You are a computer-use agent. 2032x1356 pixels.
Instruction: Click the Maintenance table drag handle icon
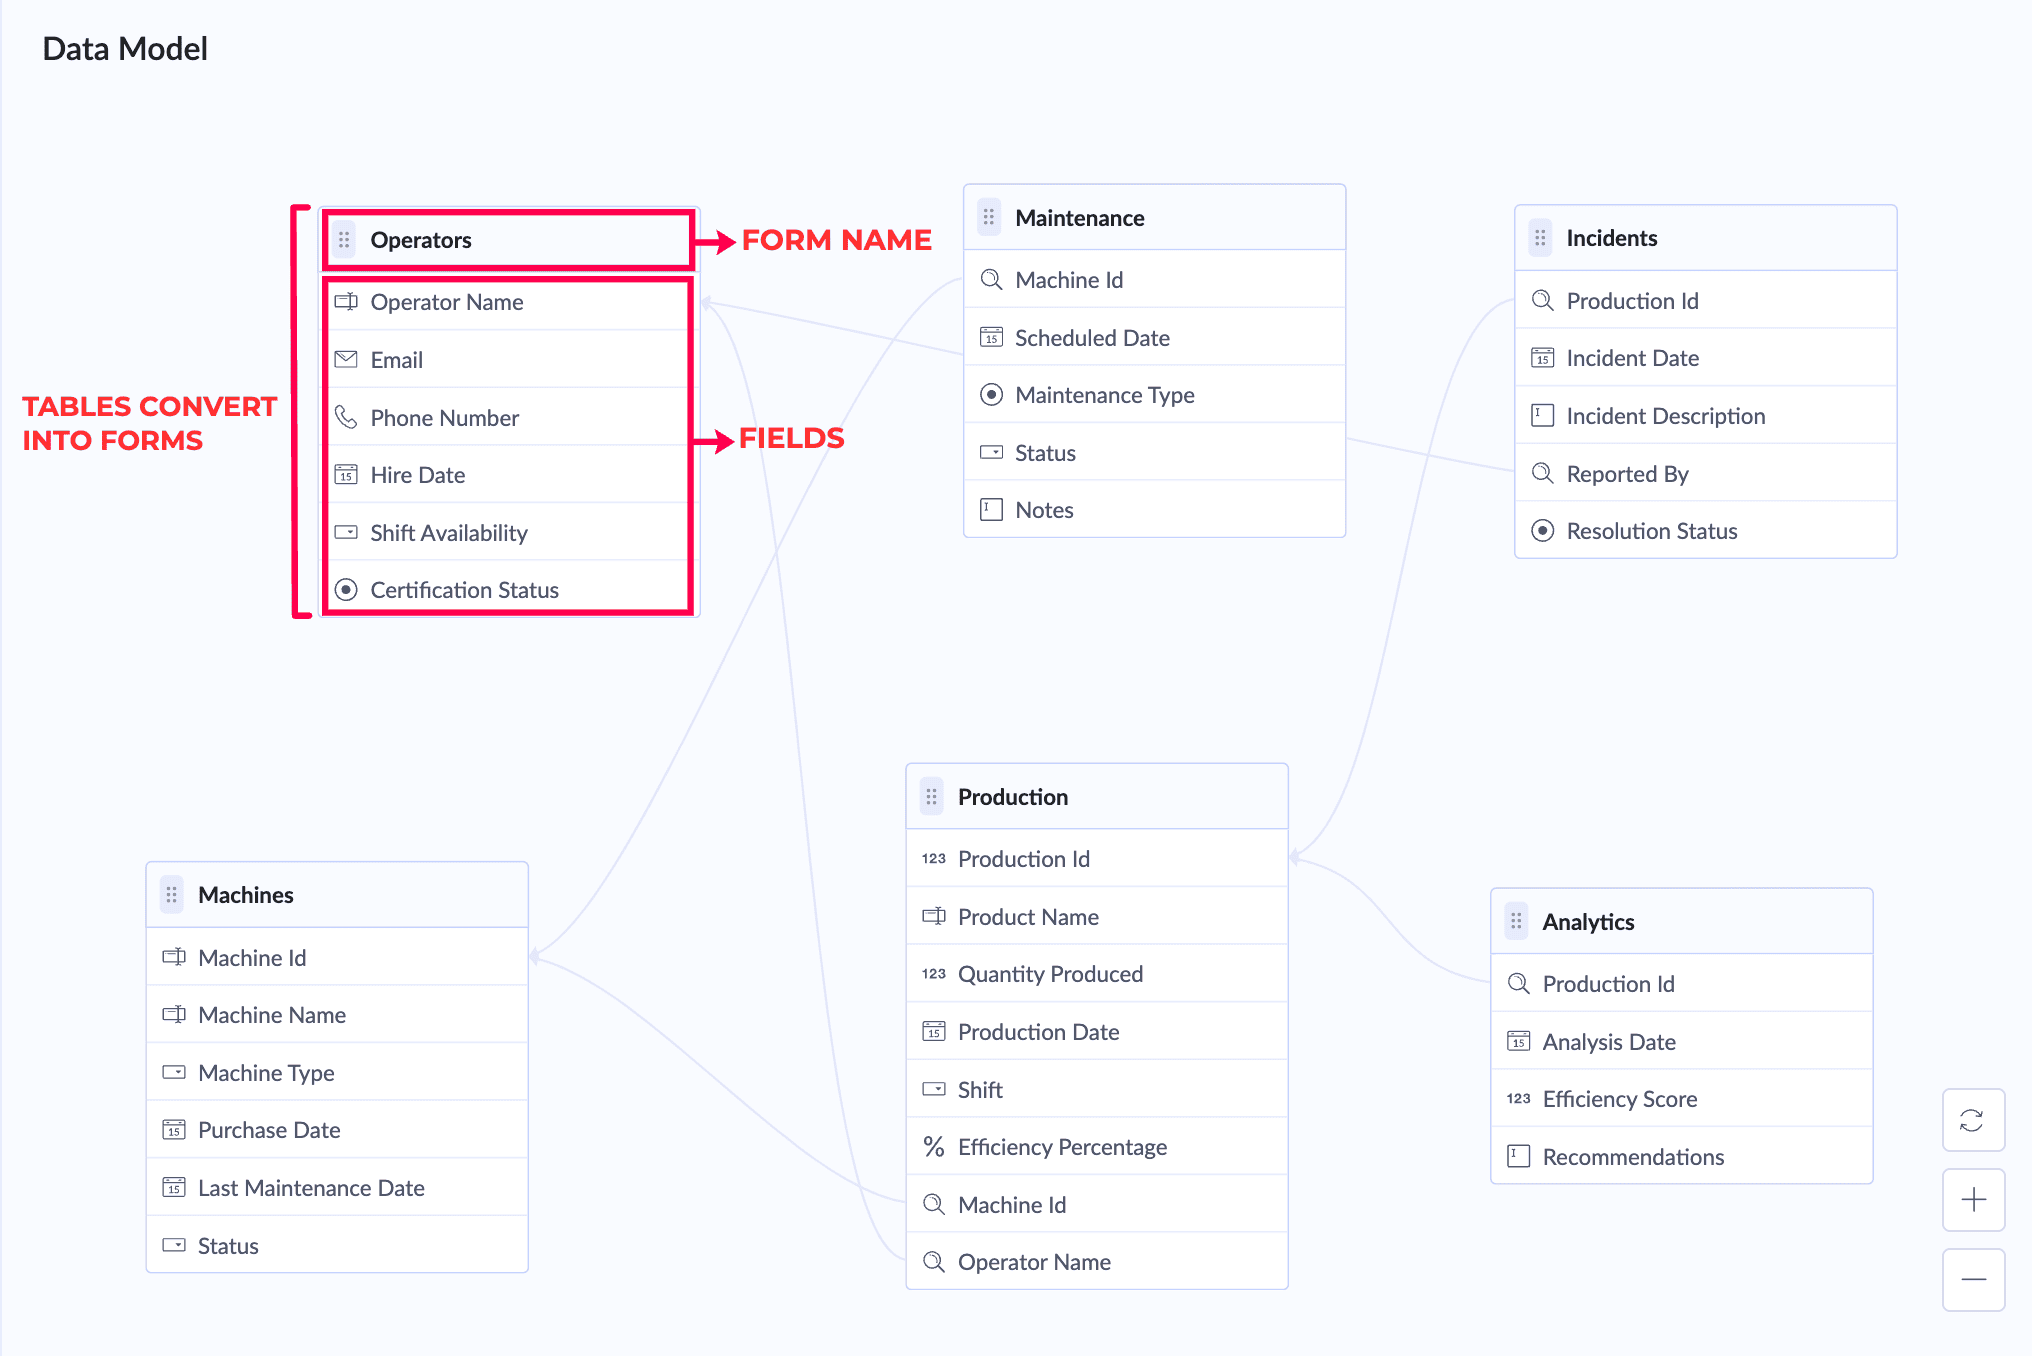[x=989, y=217]
